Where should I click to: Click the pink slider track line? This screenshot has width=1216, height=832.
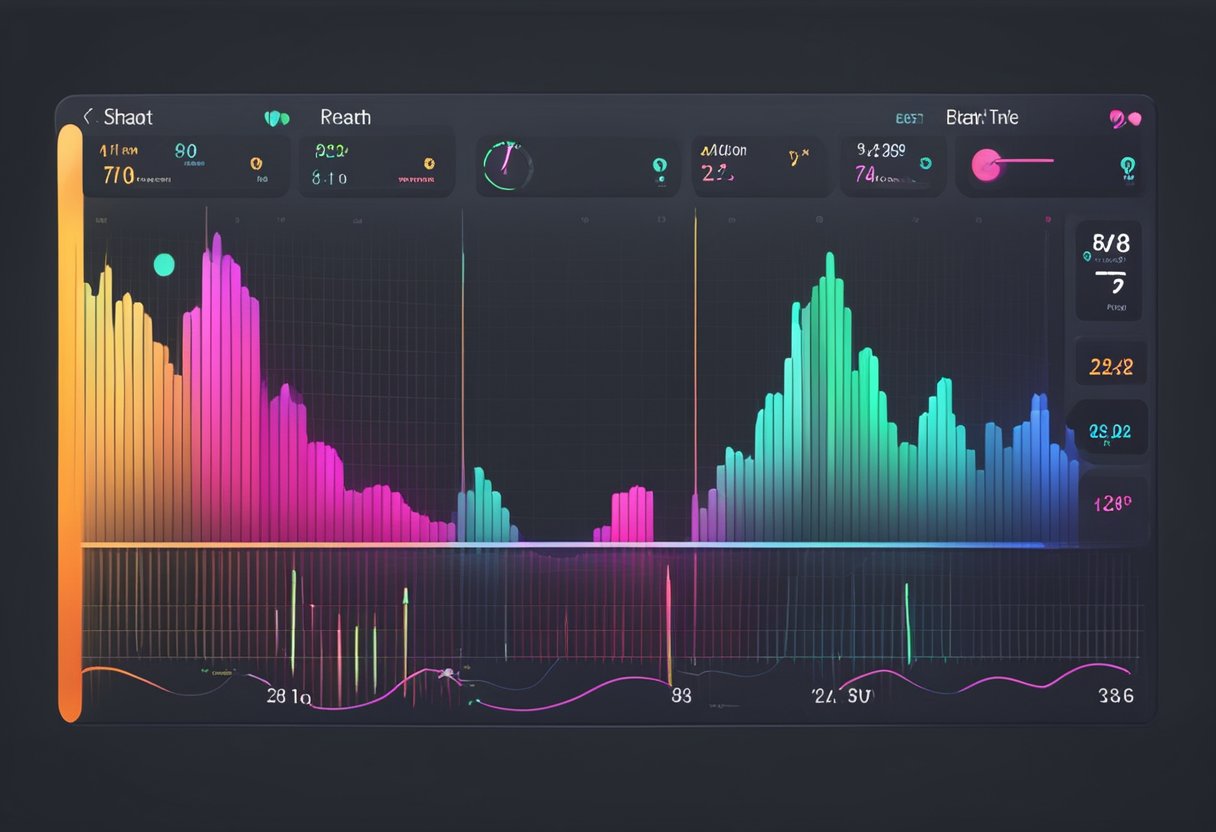[x=1027, y=160]
